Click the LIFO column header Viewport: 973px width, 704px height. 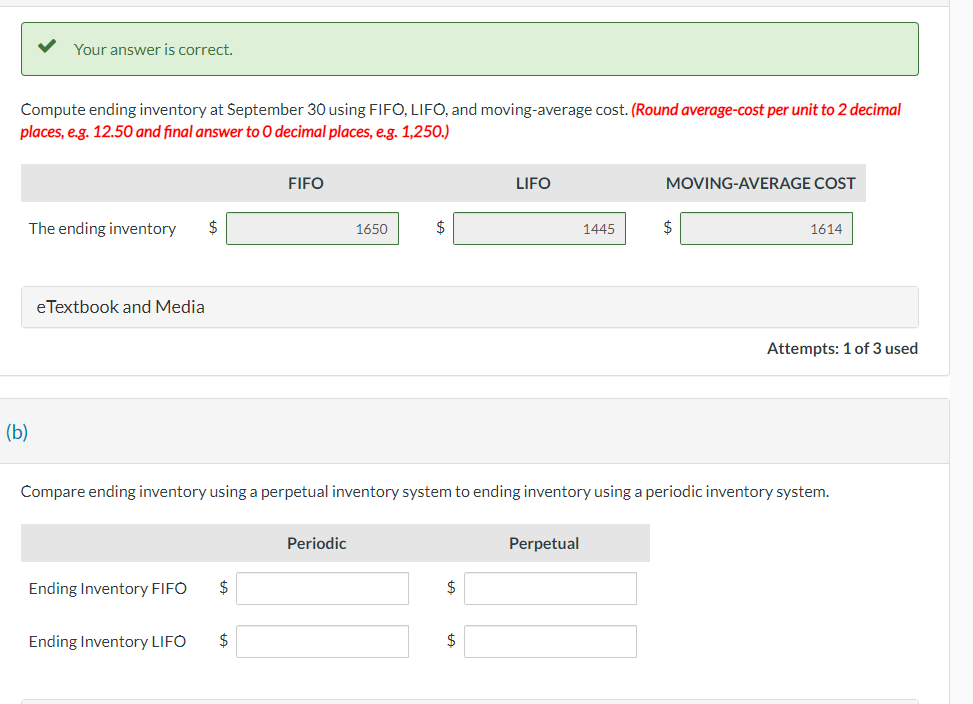(x=533, y=184)
